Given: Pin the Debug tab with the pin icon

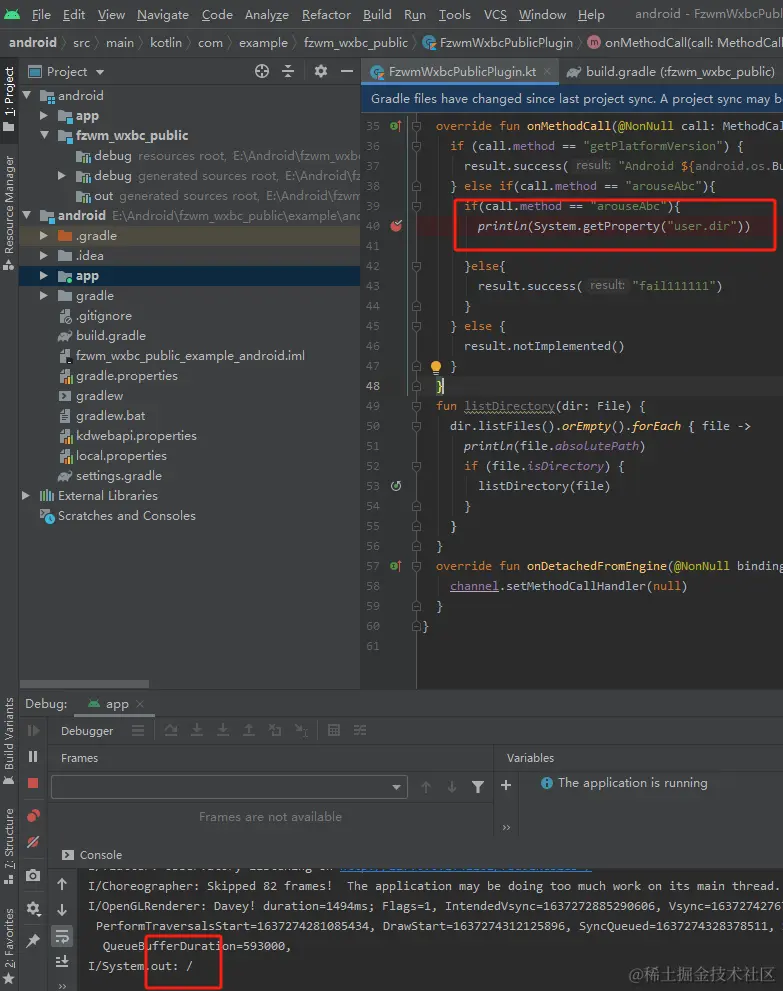Looking at the screenshot, I should (x=33, y=941).
